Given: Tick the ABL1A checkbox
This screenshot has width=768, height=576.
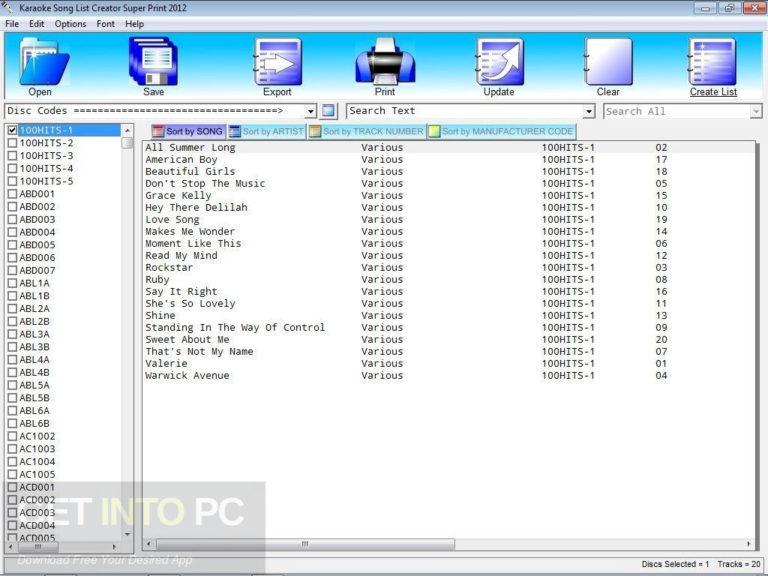Looking at the screenshot, I should pyautogui.click(x=13, y=283).
